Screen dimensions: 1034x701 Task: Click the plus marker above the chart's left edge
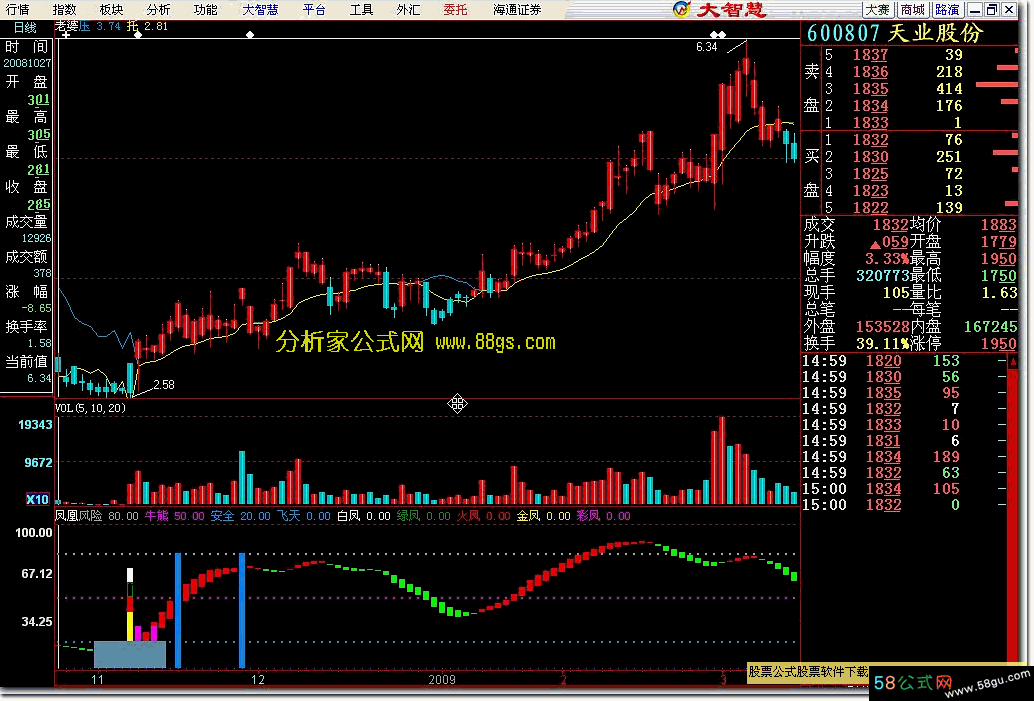click(66, 34)
